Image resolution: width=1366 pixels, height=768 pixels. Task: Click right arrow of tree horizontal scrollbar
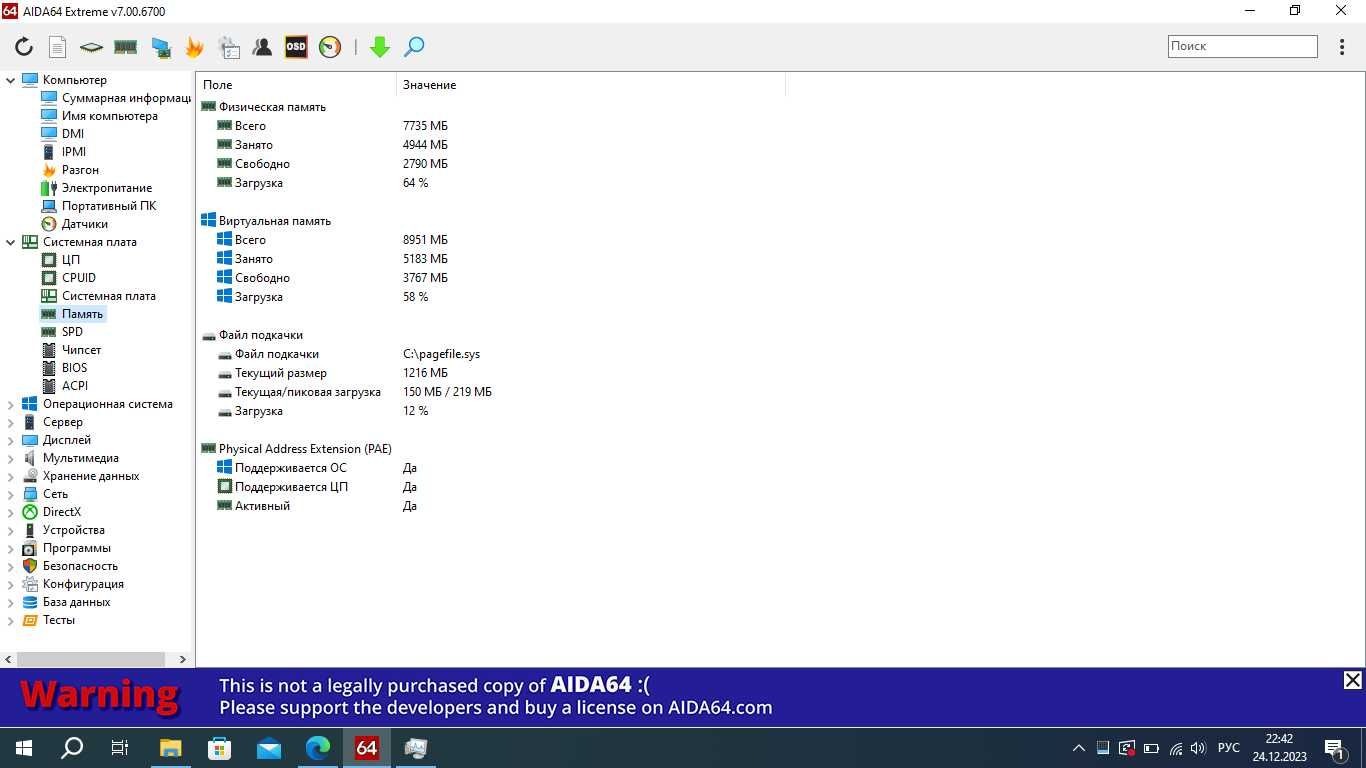coord(182,659)
